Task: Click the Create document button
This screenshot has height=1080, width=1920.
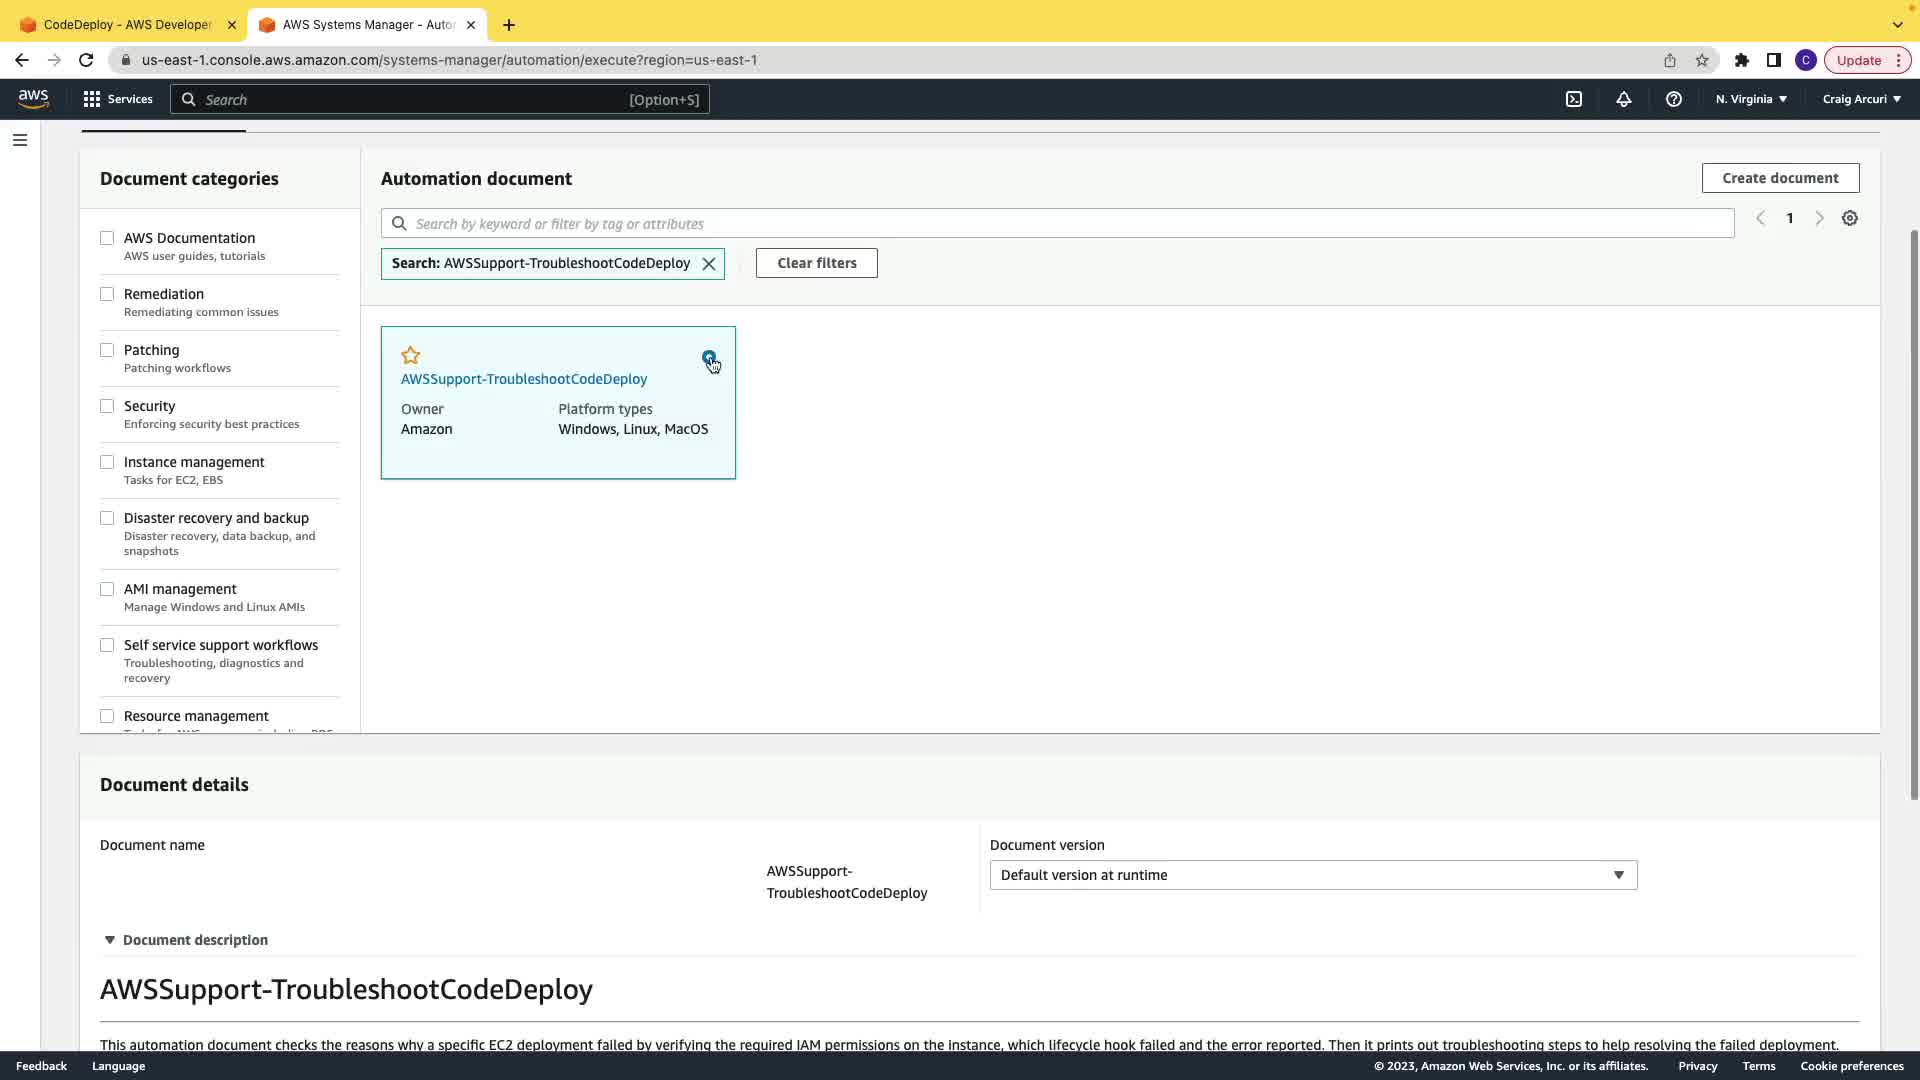Action: (1780, 178)
